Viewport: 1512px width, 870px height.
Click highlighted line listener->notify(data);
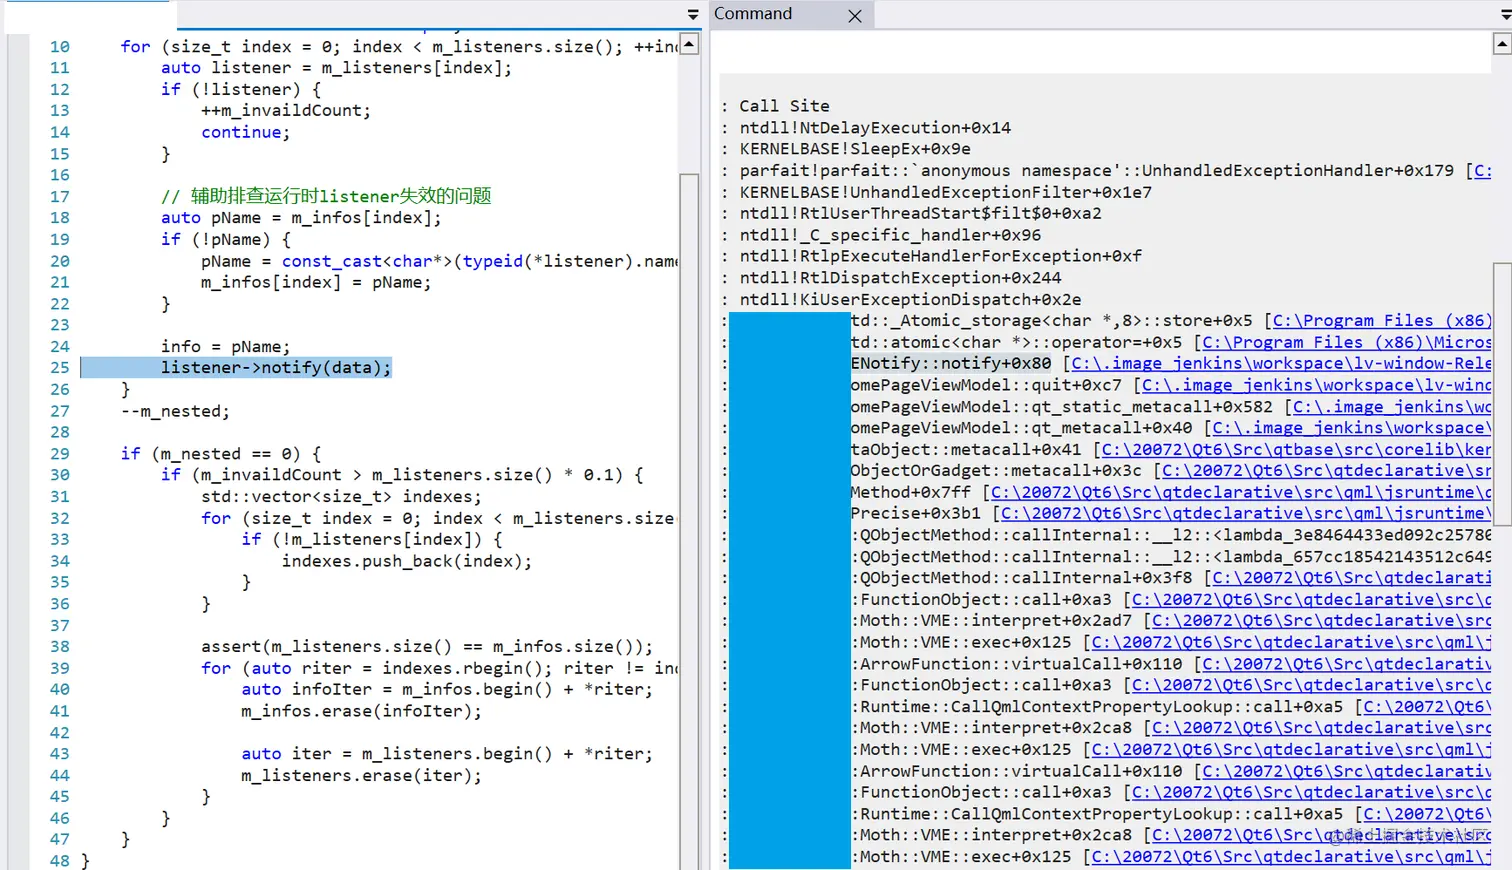(x=276, y=367)
